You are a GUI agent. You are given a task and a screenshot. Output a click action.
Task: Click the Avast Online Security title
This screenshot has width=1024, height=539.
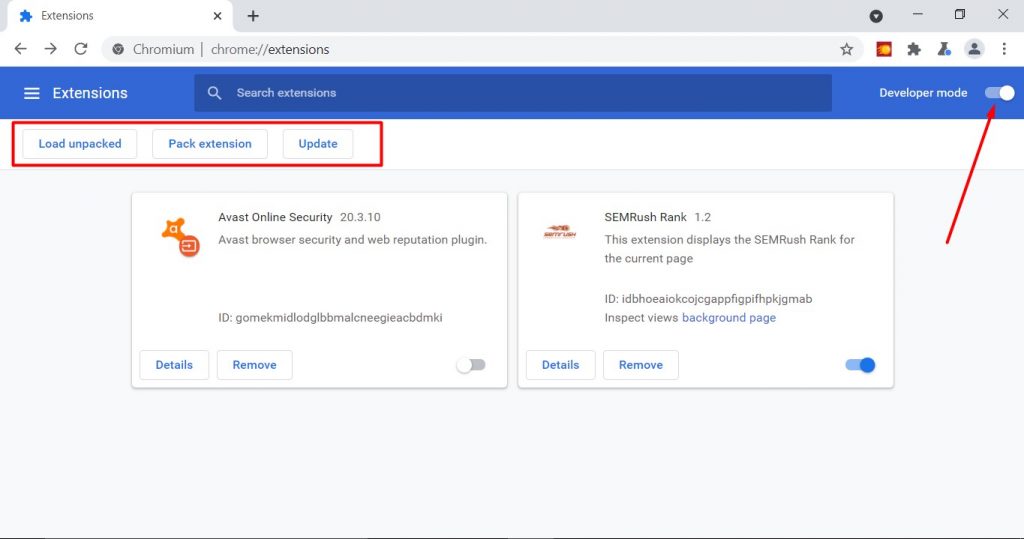tap(275, 217)
